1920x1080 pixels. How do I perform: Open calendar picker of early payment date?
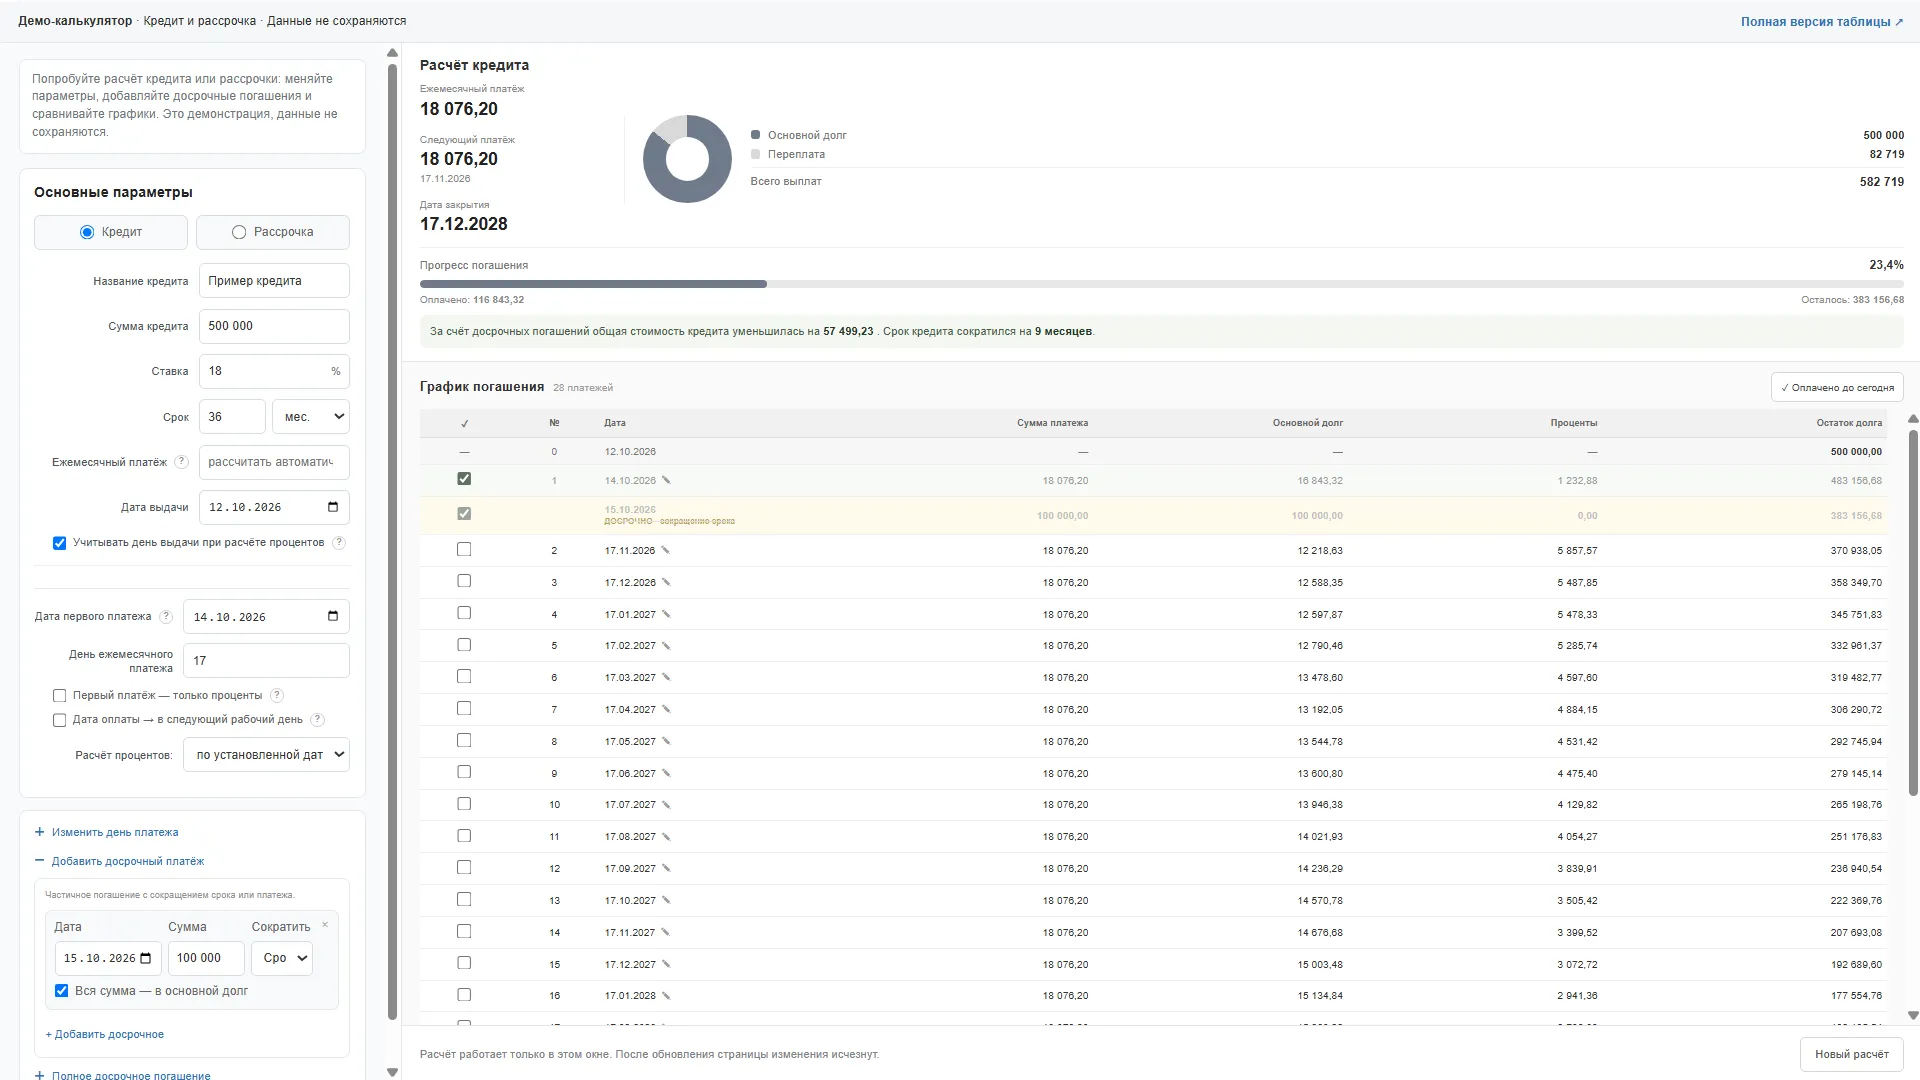click(x=146, y=959)
